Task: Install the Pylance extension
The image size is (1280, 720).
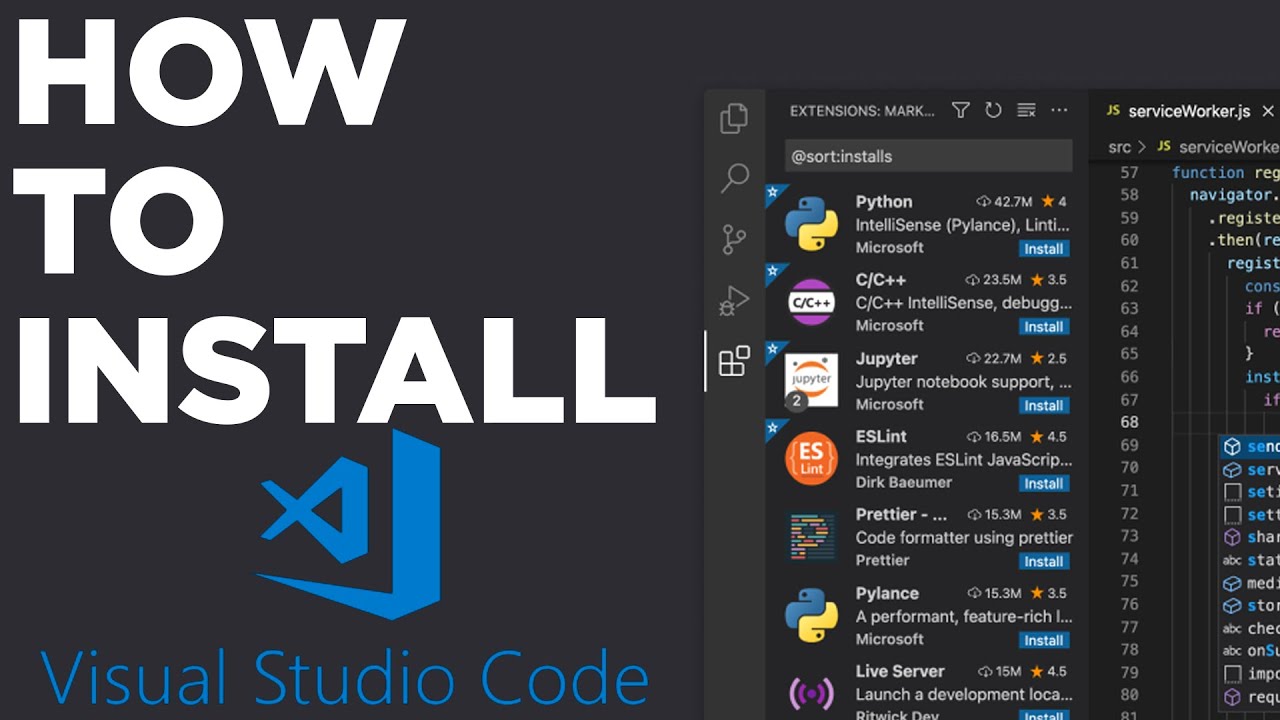Action: tap(1044, 640)
